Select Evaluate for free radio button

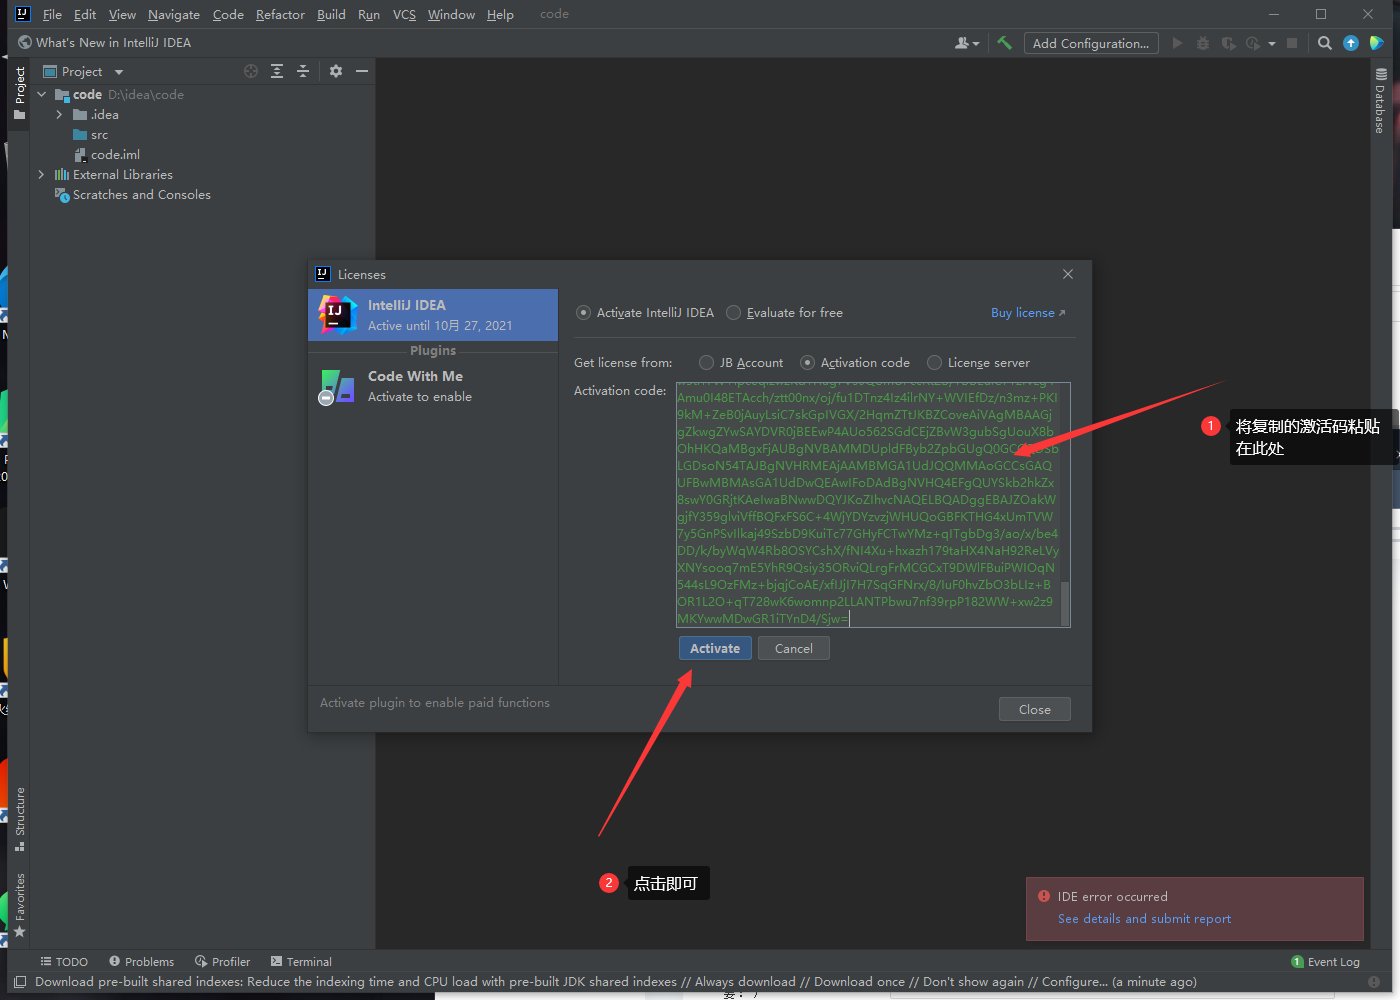pyautogui.click(x=733, y=313)
